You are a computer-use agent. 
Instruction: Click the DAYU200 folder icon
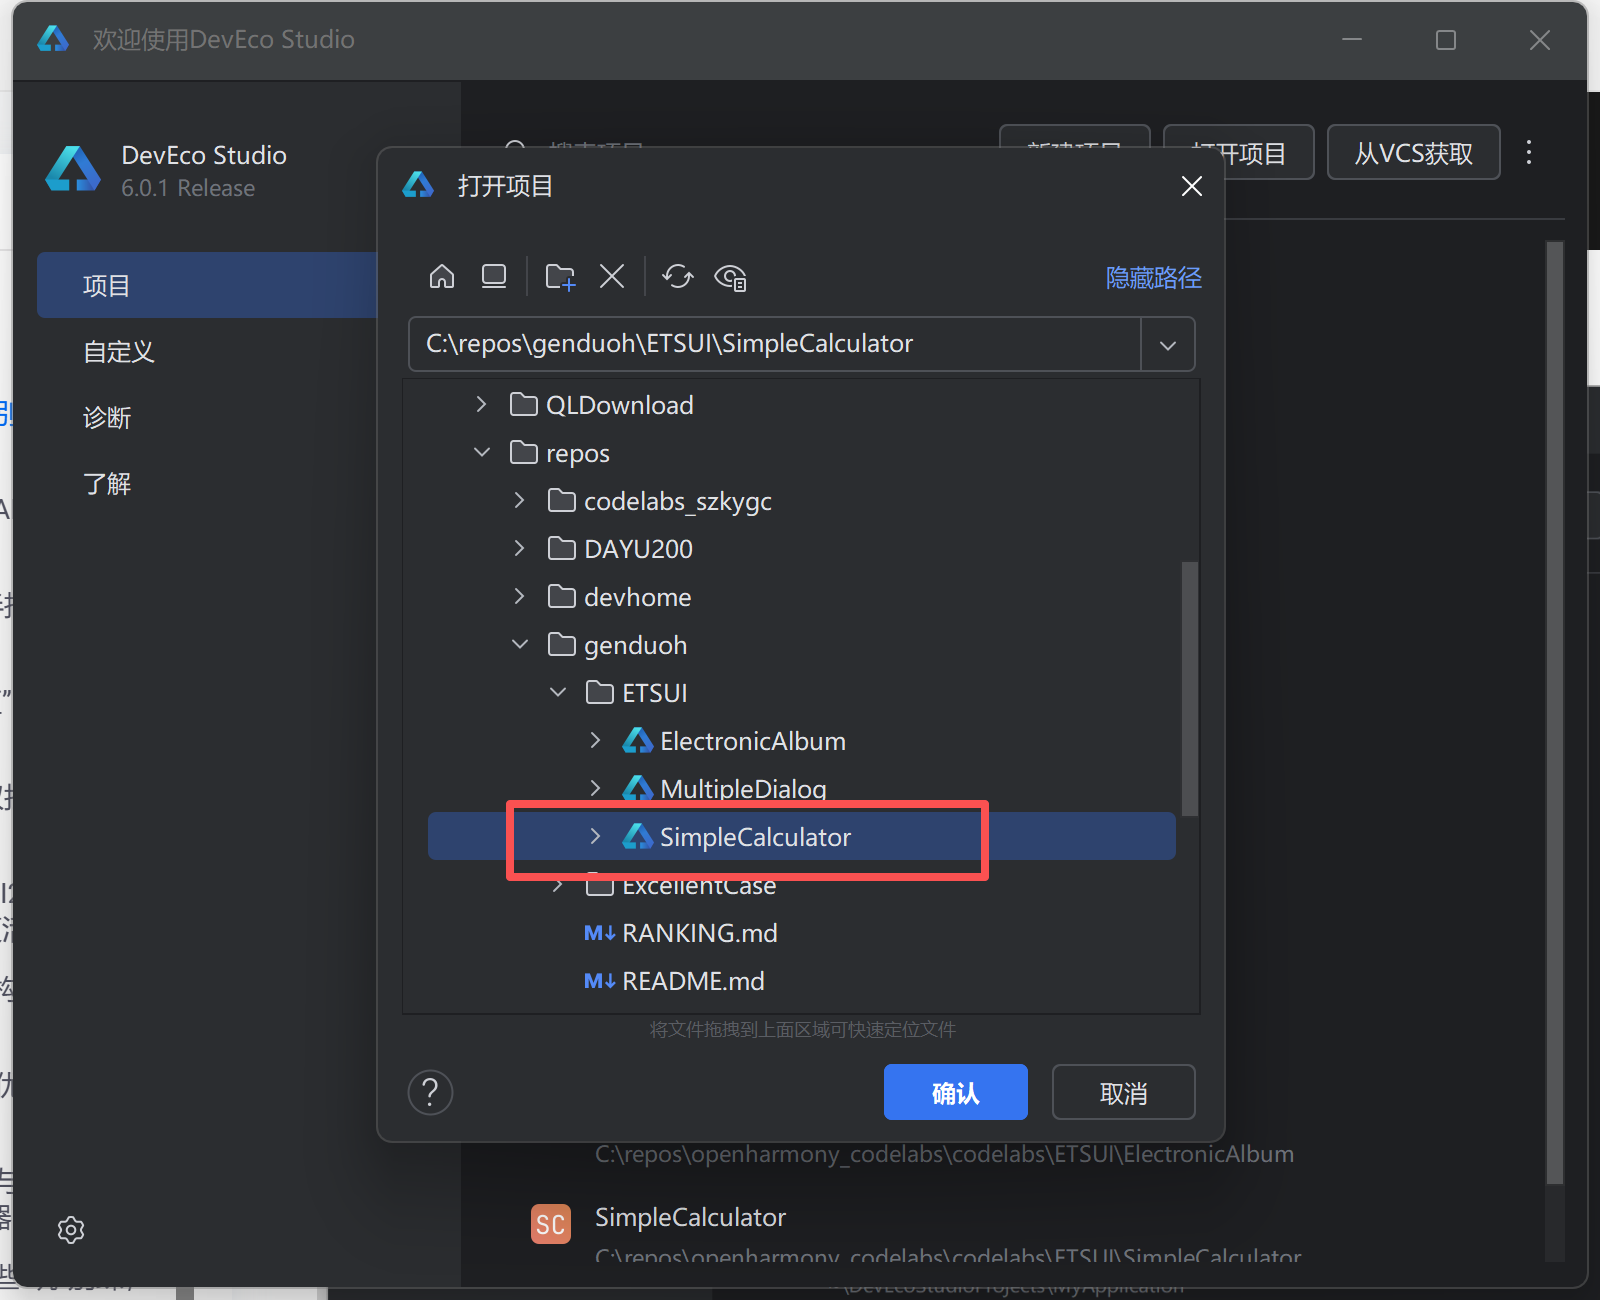click(562, 549)
